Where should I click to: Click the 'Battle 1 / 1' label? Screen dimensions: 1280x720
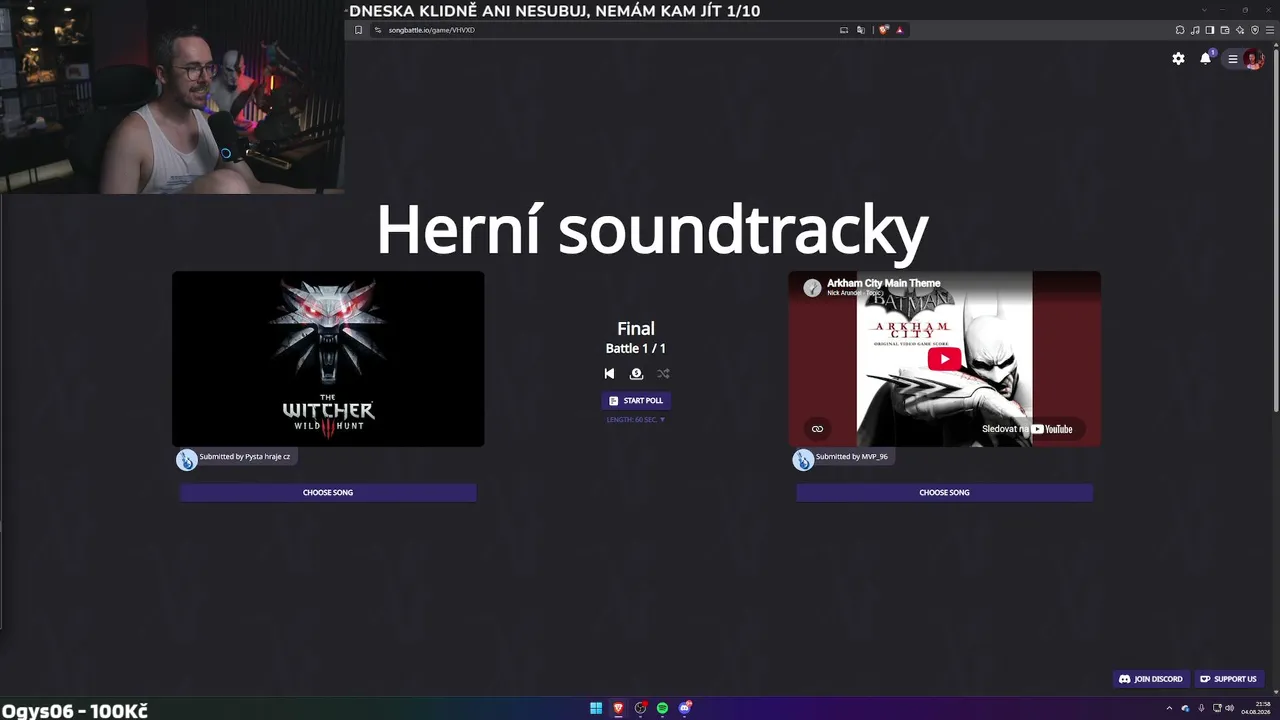tap(636, 348)
